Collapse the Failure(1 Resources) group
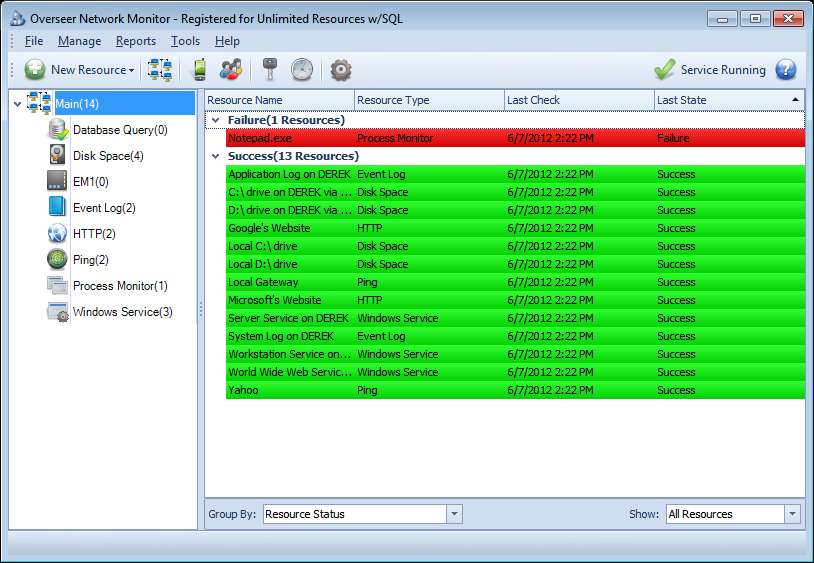Screen dimensions: 814x563 tap(215, 120)
